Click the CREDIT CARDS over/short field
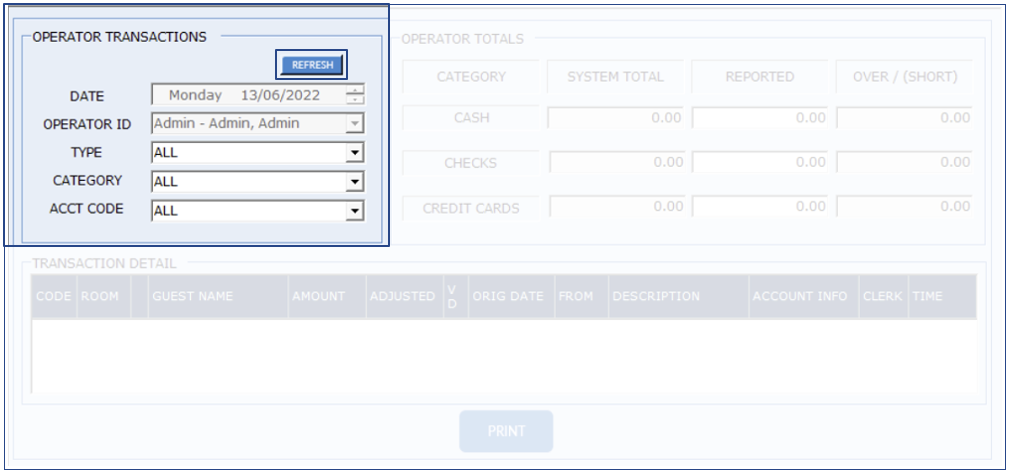Image resolution: width=1011 pixels, height=476 pixels. [904, 207]
